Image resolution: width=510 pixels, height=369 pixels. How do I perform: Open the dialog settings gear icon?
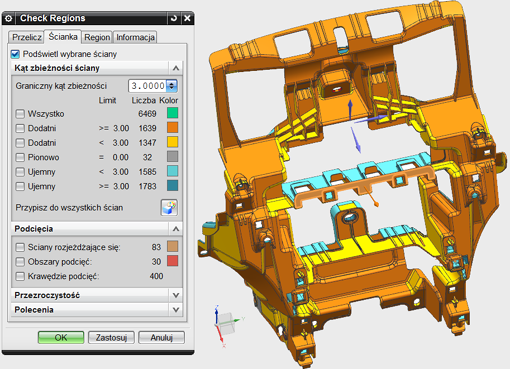click(x=8, y=18)
